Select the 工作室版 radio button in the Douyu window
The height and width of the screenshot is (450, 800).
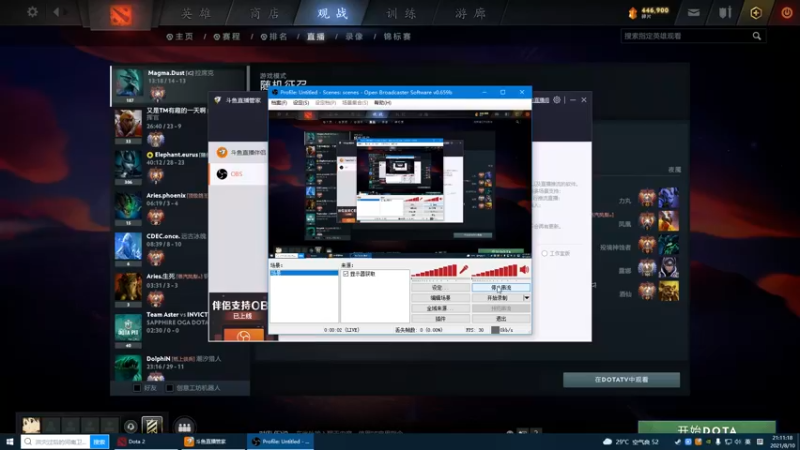(544, 254)
